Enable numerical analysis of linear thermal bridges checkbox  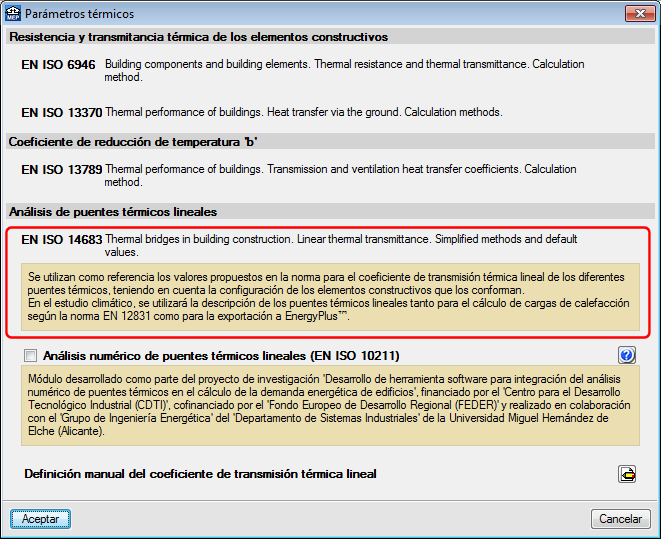[x=31, y=356]
